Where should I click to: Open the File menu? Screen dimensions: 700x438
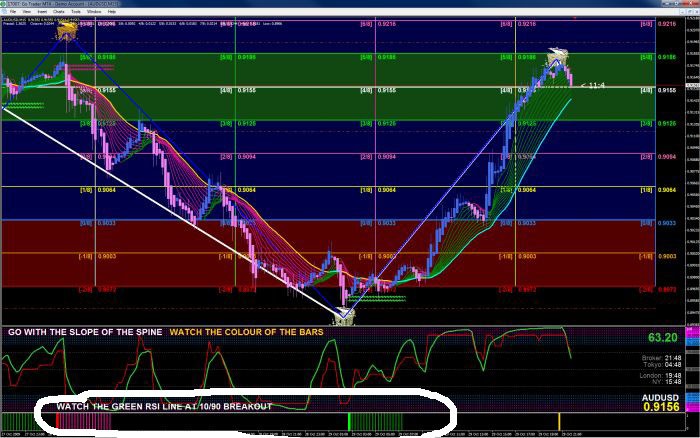(x=13, y=12)
